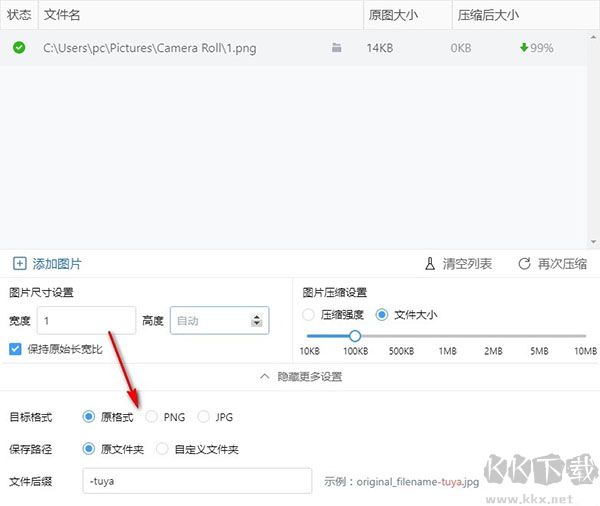This screenshot has width=600, height=506.
Task: Click the list scrollbar up arrow
Action: coord(593,37)
